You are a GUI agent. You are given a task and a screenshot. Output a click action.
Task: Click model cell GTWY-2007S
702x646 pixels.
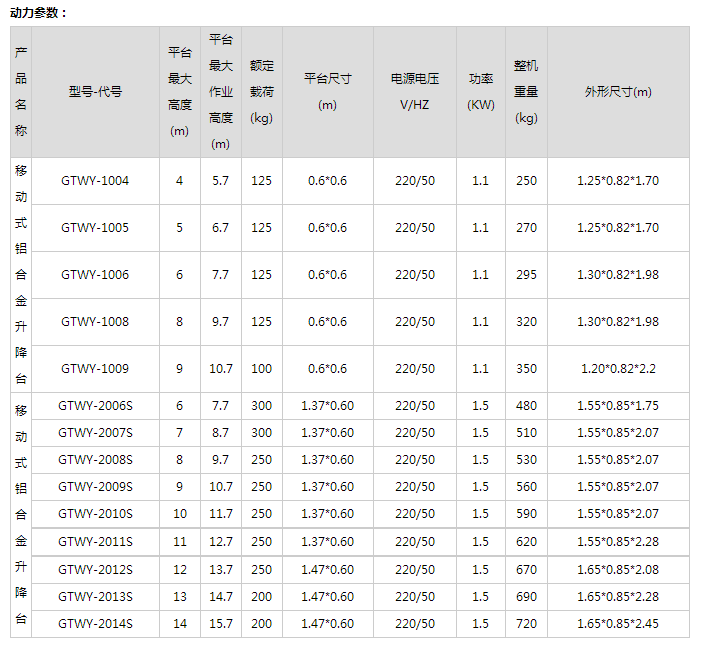point(95,433)
